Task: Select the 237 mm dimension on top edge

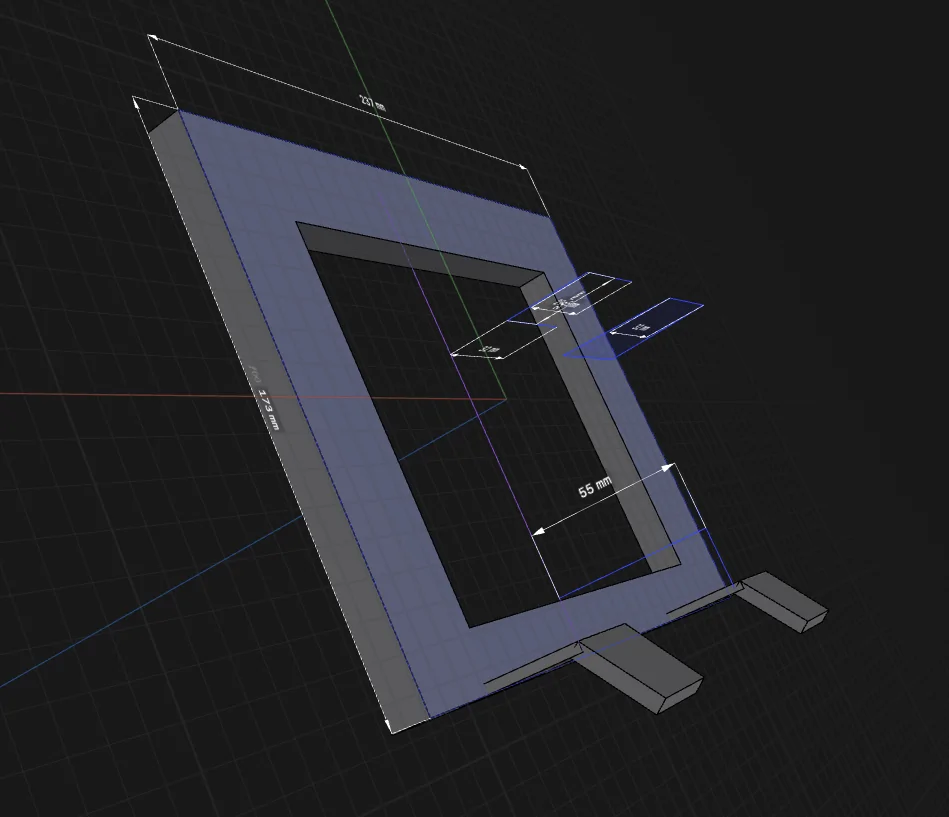Action: [x=373, y=102]
